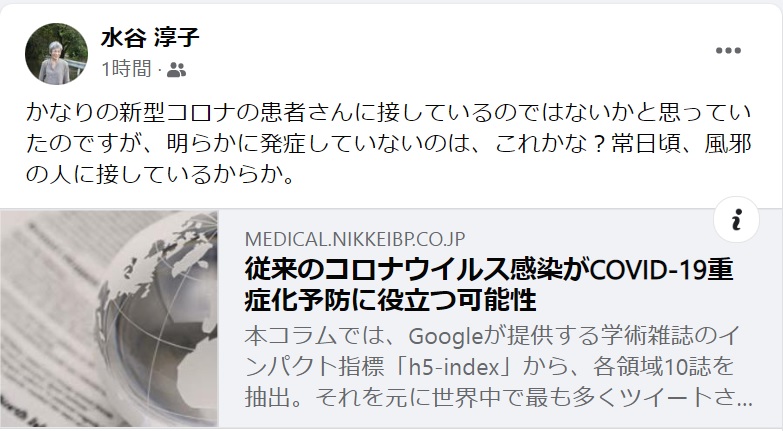Open the profile photo of 水谷 淳子

pos(56,53)
